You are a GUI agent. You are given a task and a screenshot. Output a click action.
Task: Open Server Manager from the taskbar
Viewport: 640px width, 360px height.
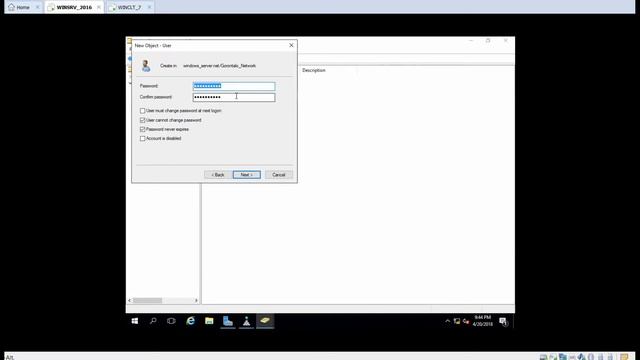[x=228, y=321]
